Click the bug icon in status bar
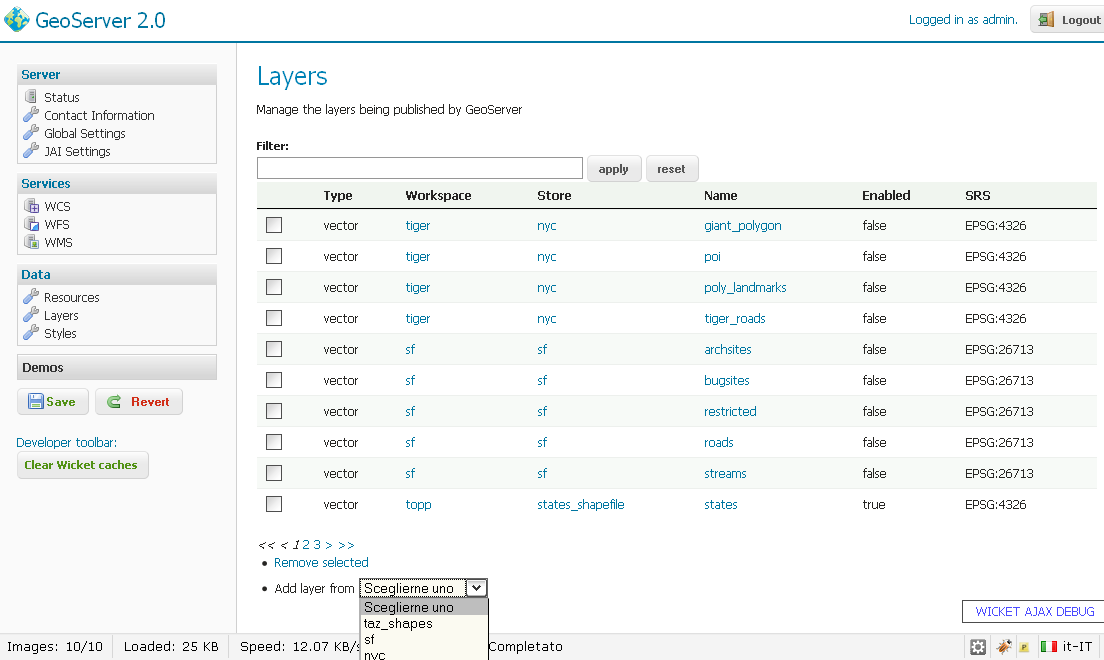 click(1003, 646)
